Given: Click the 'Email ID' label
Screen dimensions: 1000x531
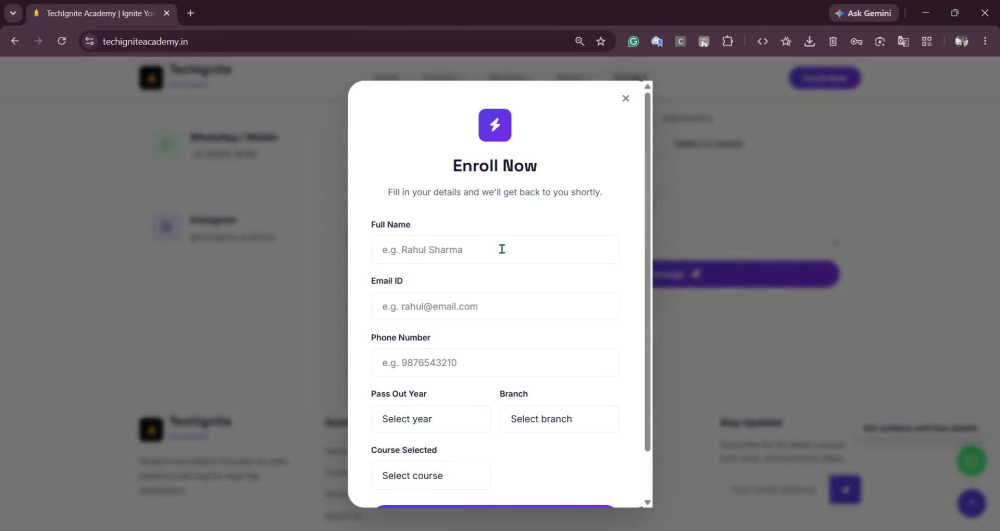Looking at the screenshot, I should (387, 280).
